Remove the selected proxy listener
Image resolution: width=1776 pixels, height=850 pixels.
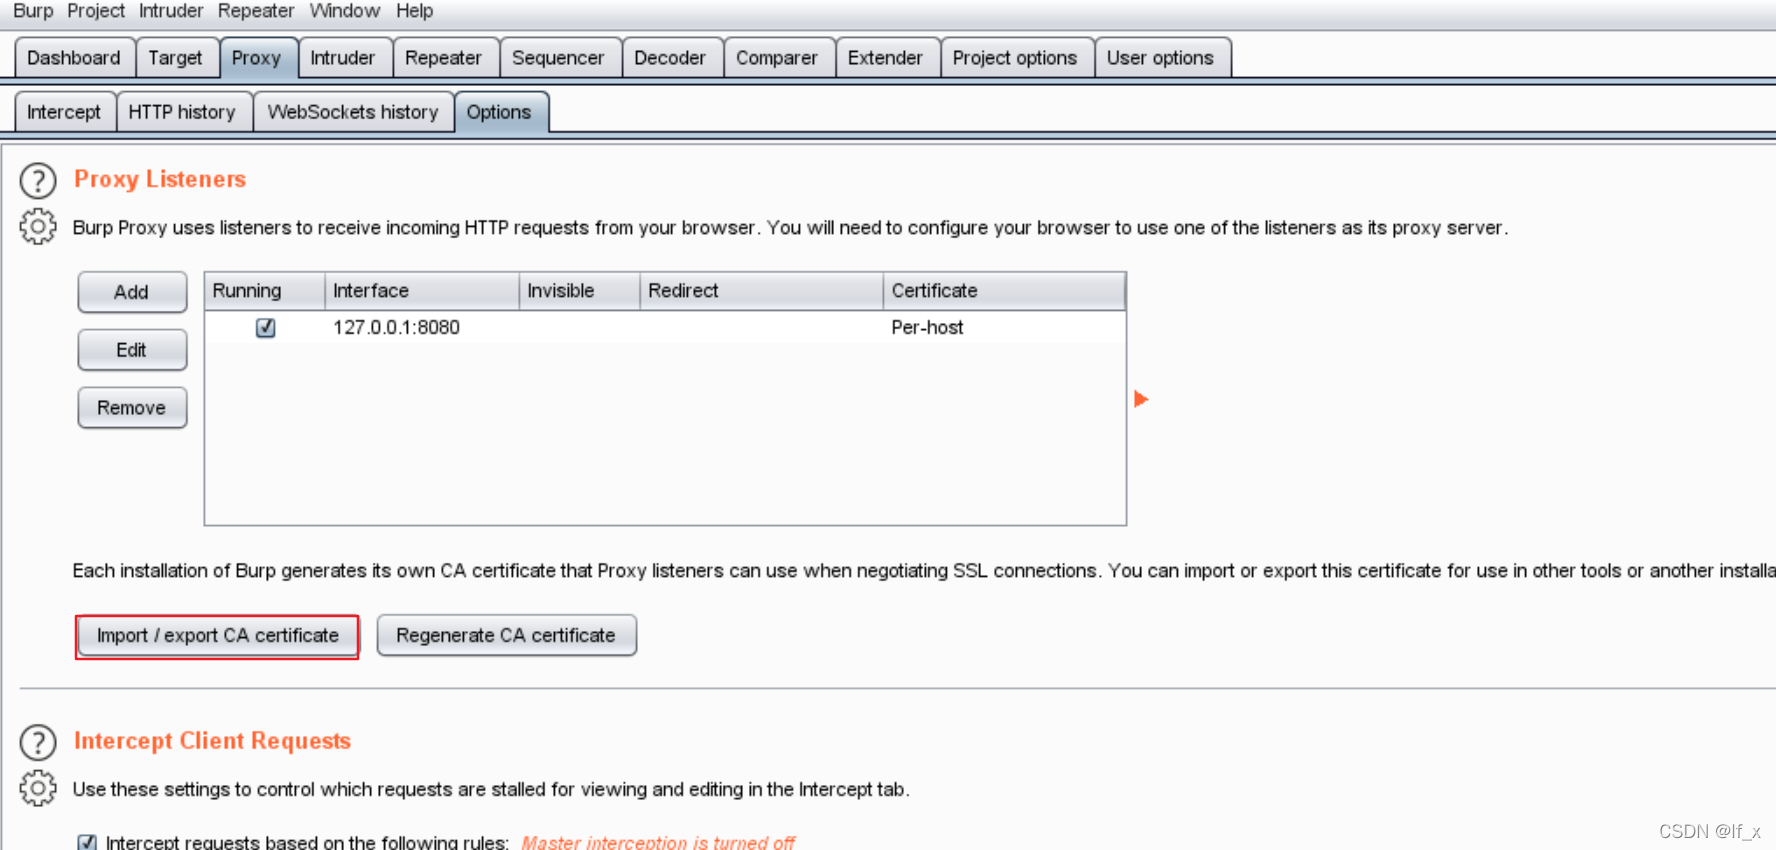[x=132, y=408]
